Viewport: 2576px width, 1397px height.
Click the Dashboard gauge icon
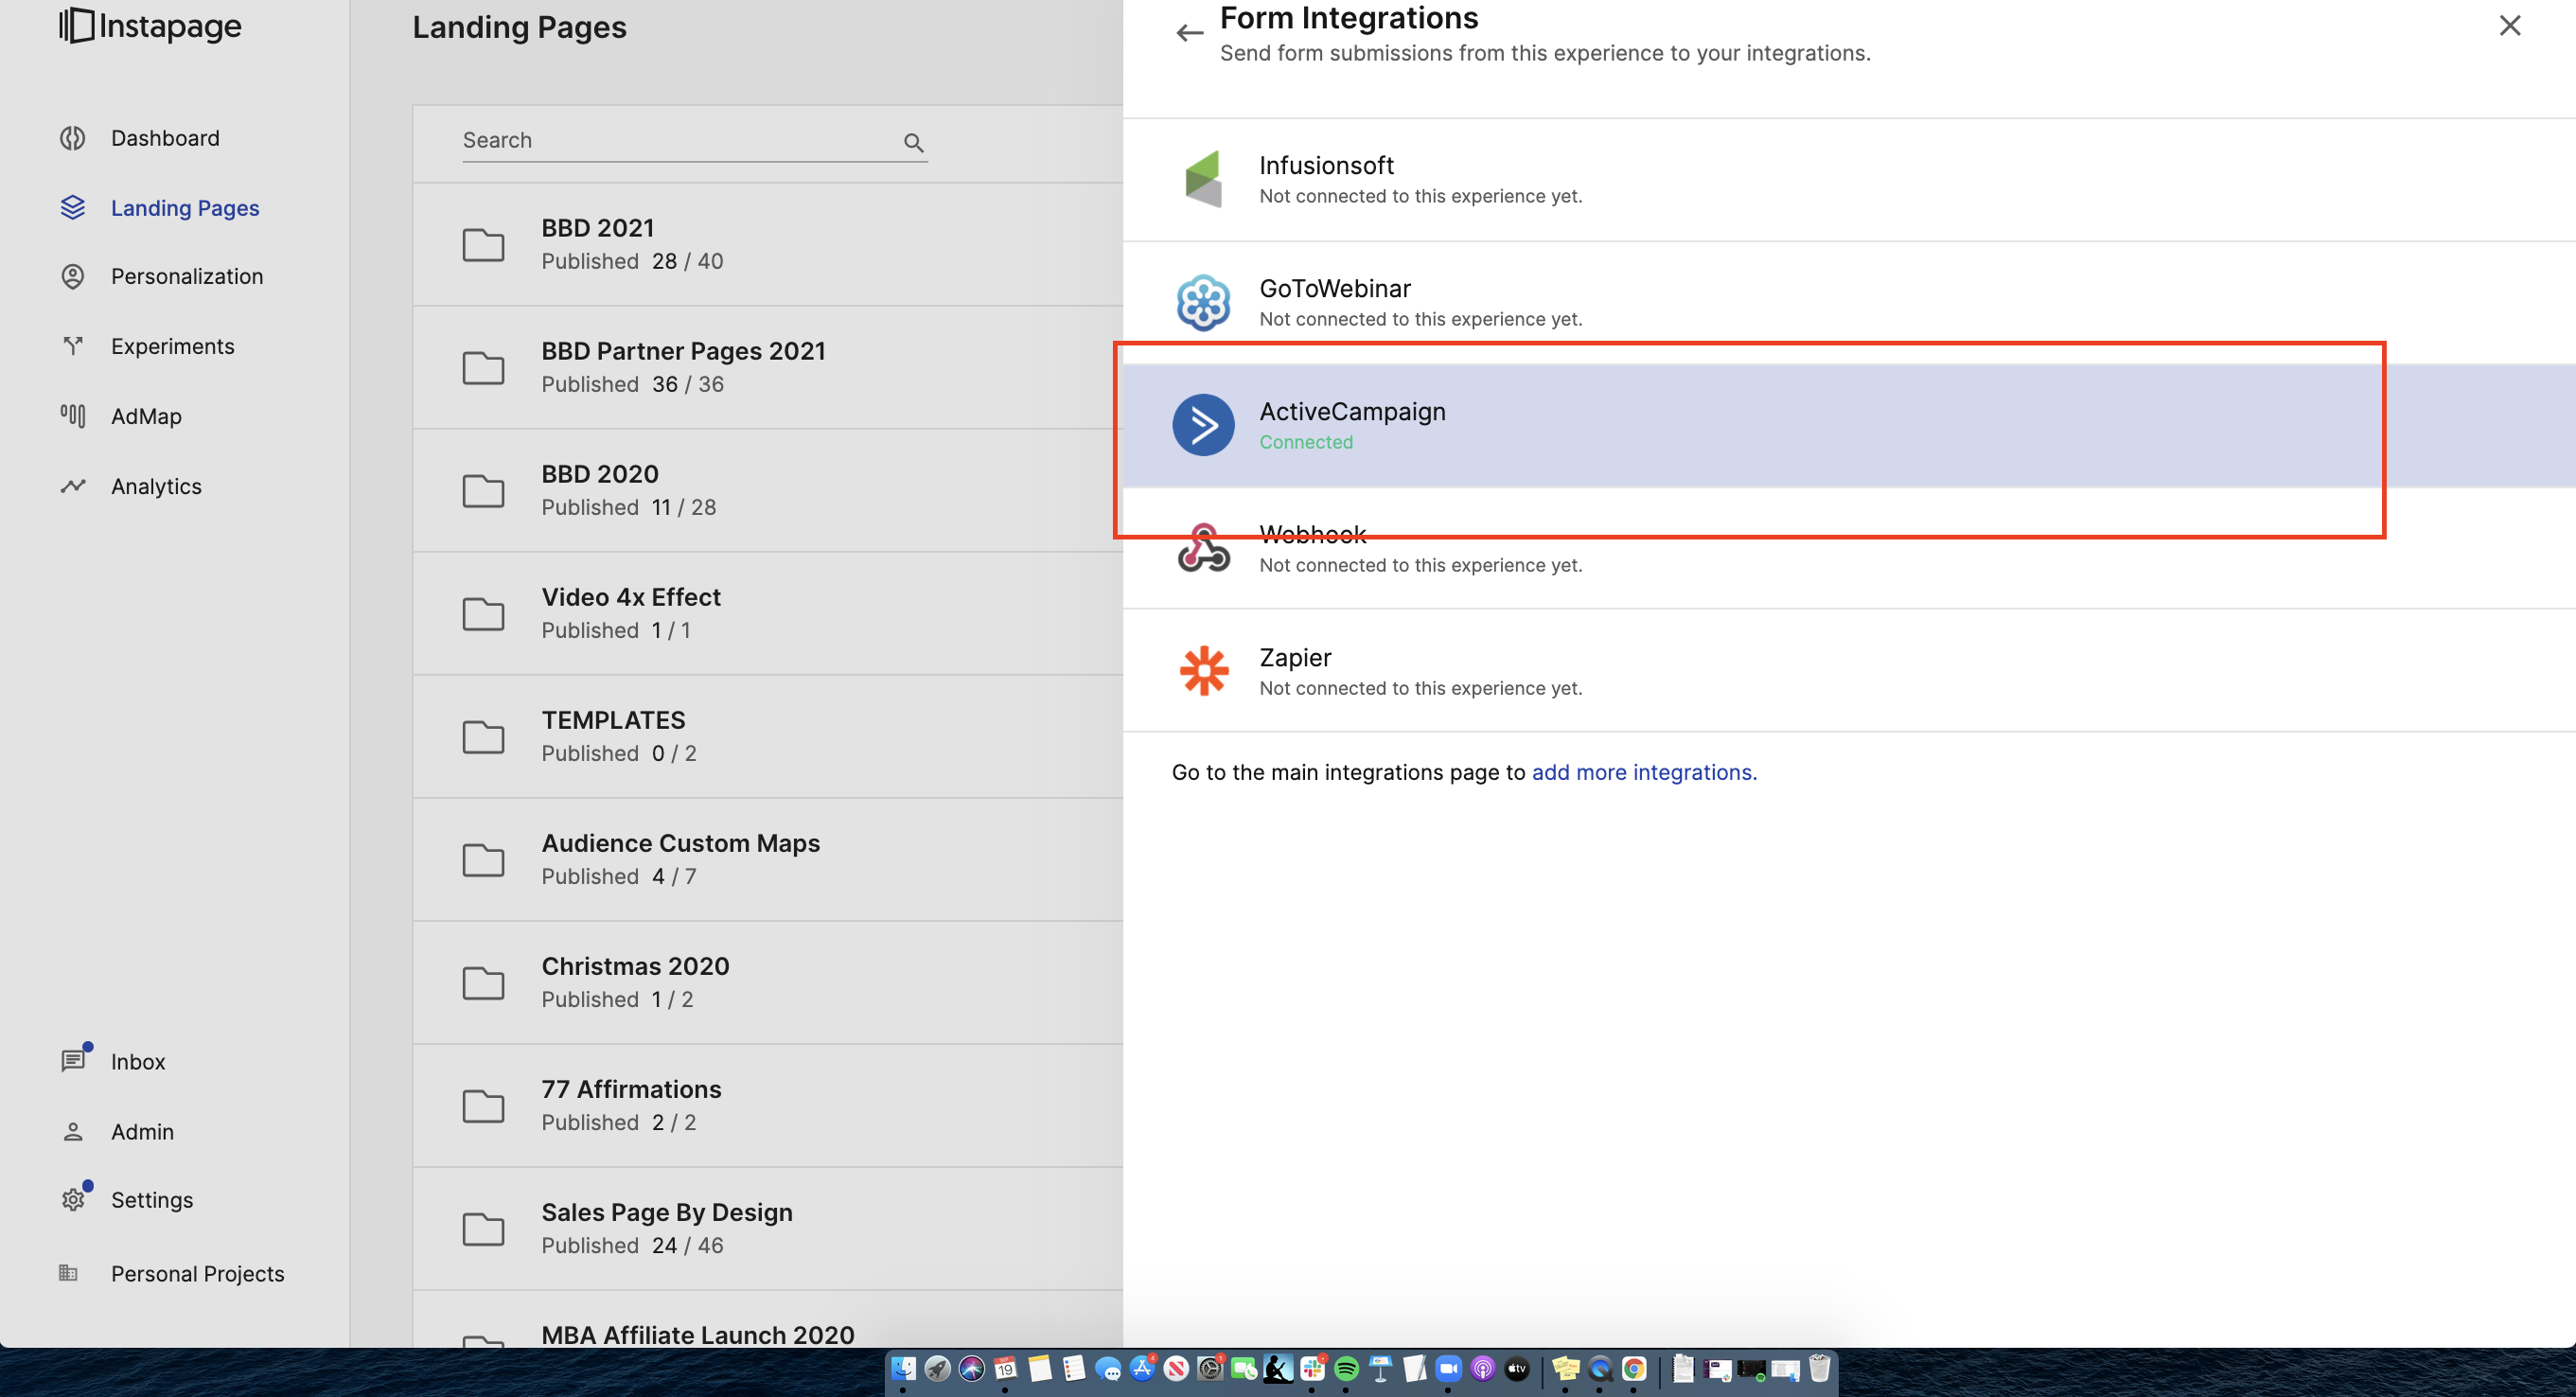coord(72,138)
